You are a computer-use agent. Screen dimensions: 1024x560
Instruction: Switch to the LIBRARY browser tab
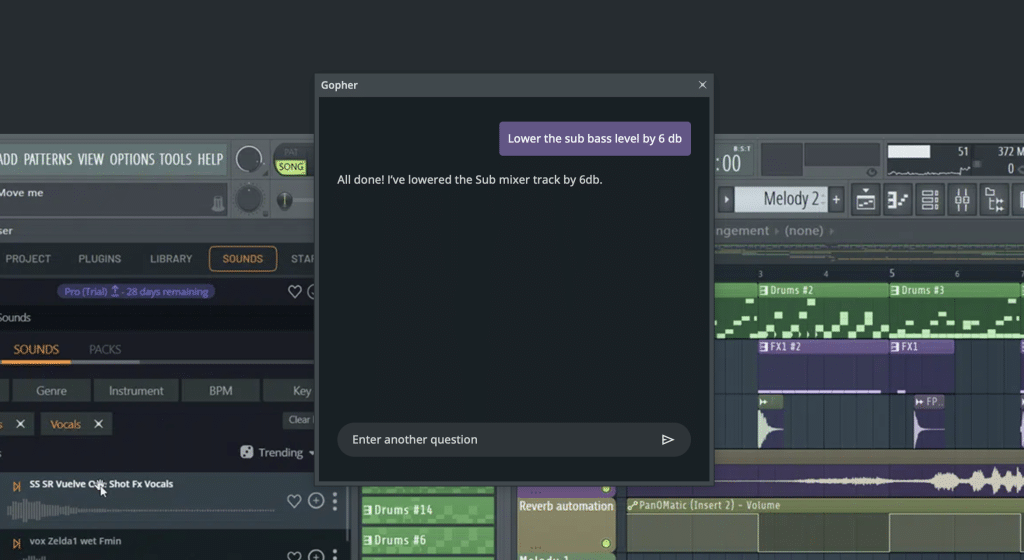(x=171, y=259)
